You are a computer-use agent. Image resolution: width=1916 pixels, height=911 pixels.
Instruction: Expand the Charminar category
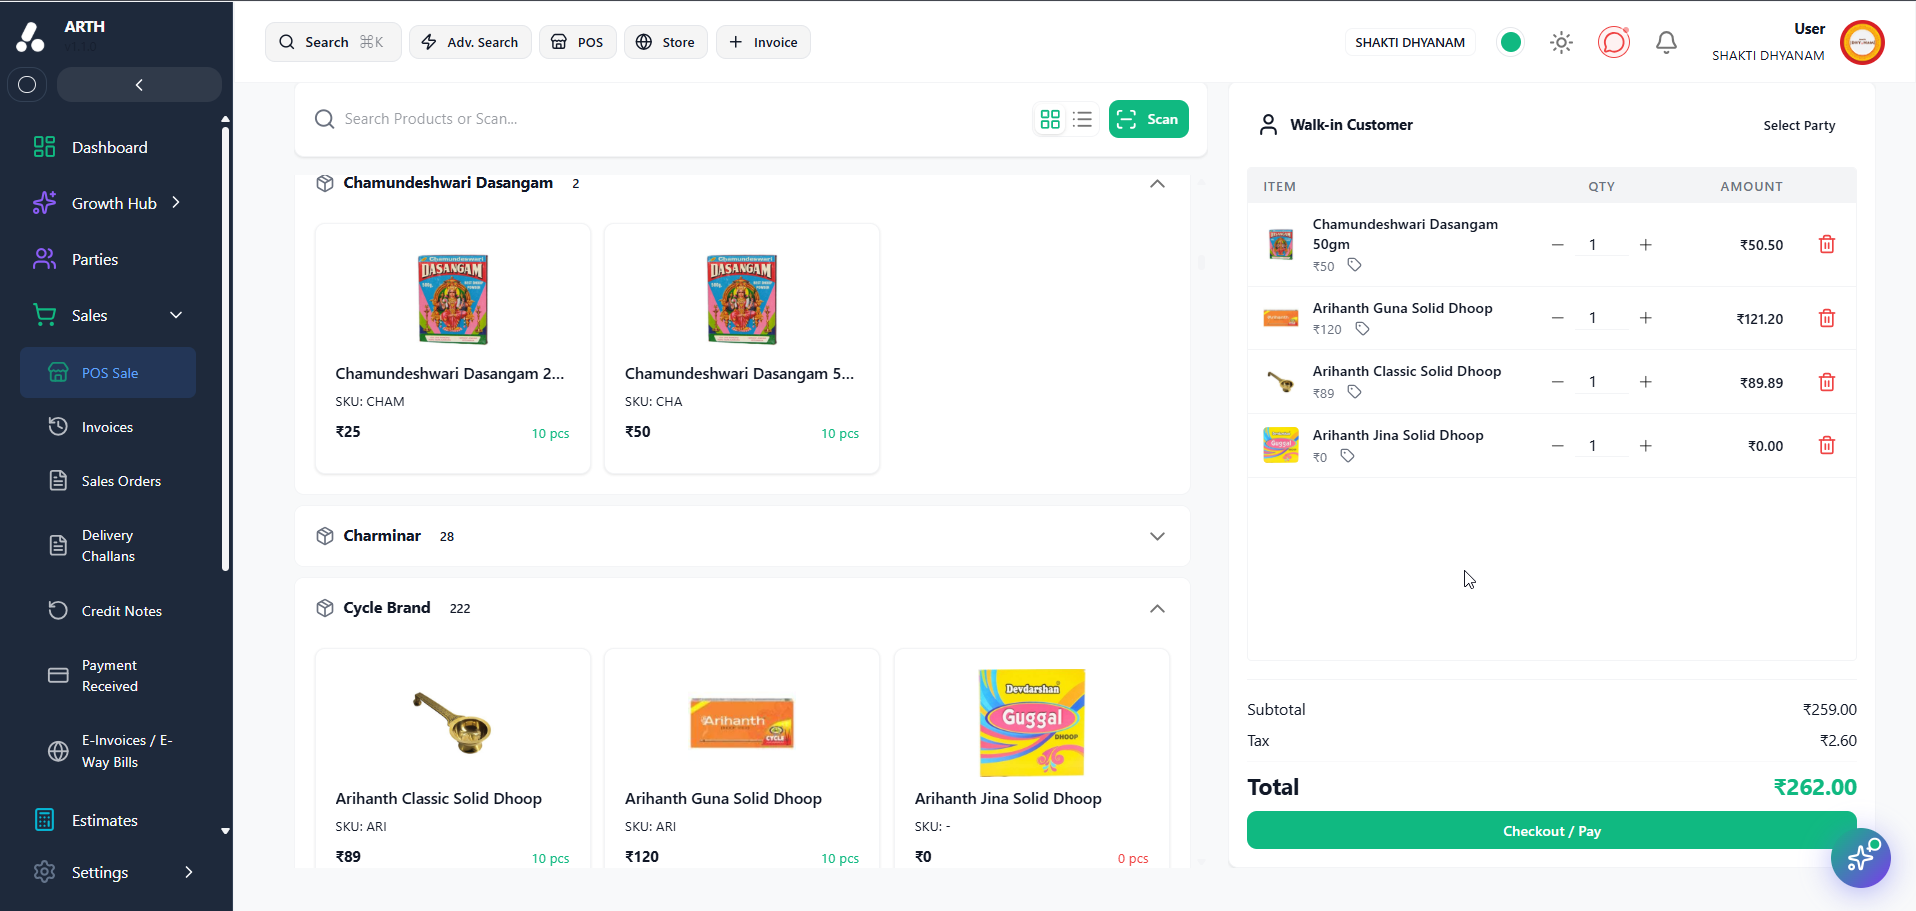coord(1157,536)
